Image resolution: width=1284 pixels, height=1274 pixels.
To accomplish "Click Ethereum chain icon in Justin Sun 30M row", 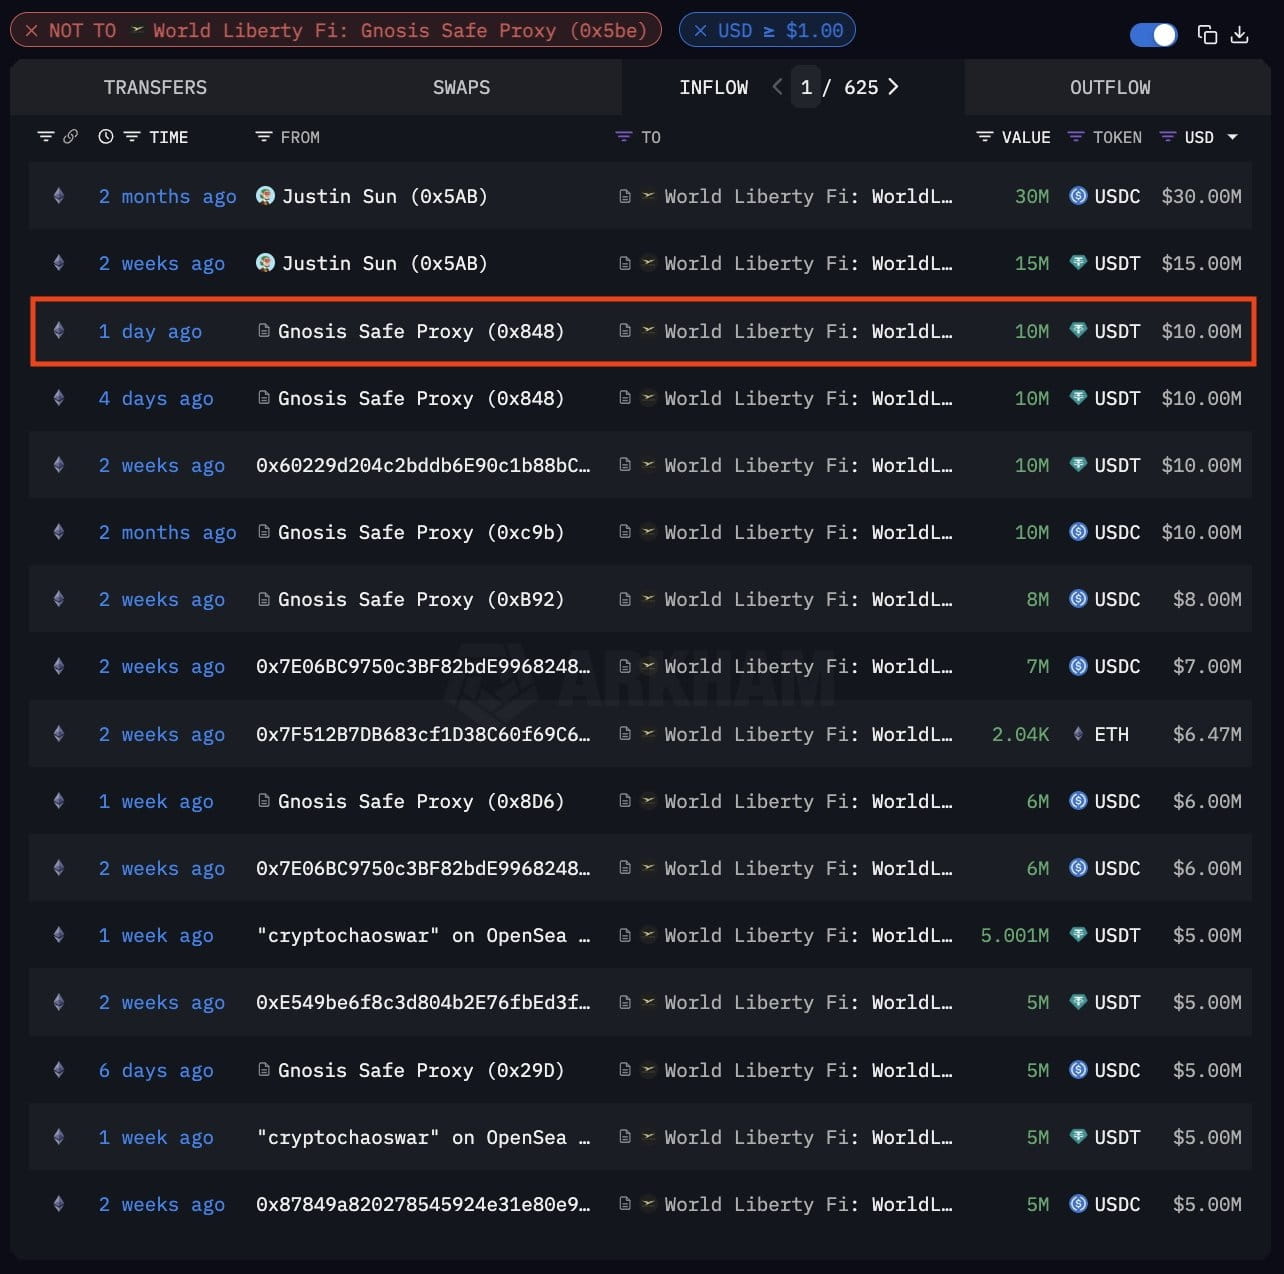I will (x=59, y=196).
